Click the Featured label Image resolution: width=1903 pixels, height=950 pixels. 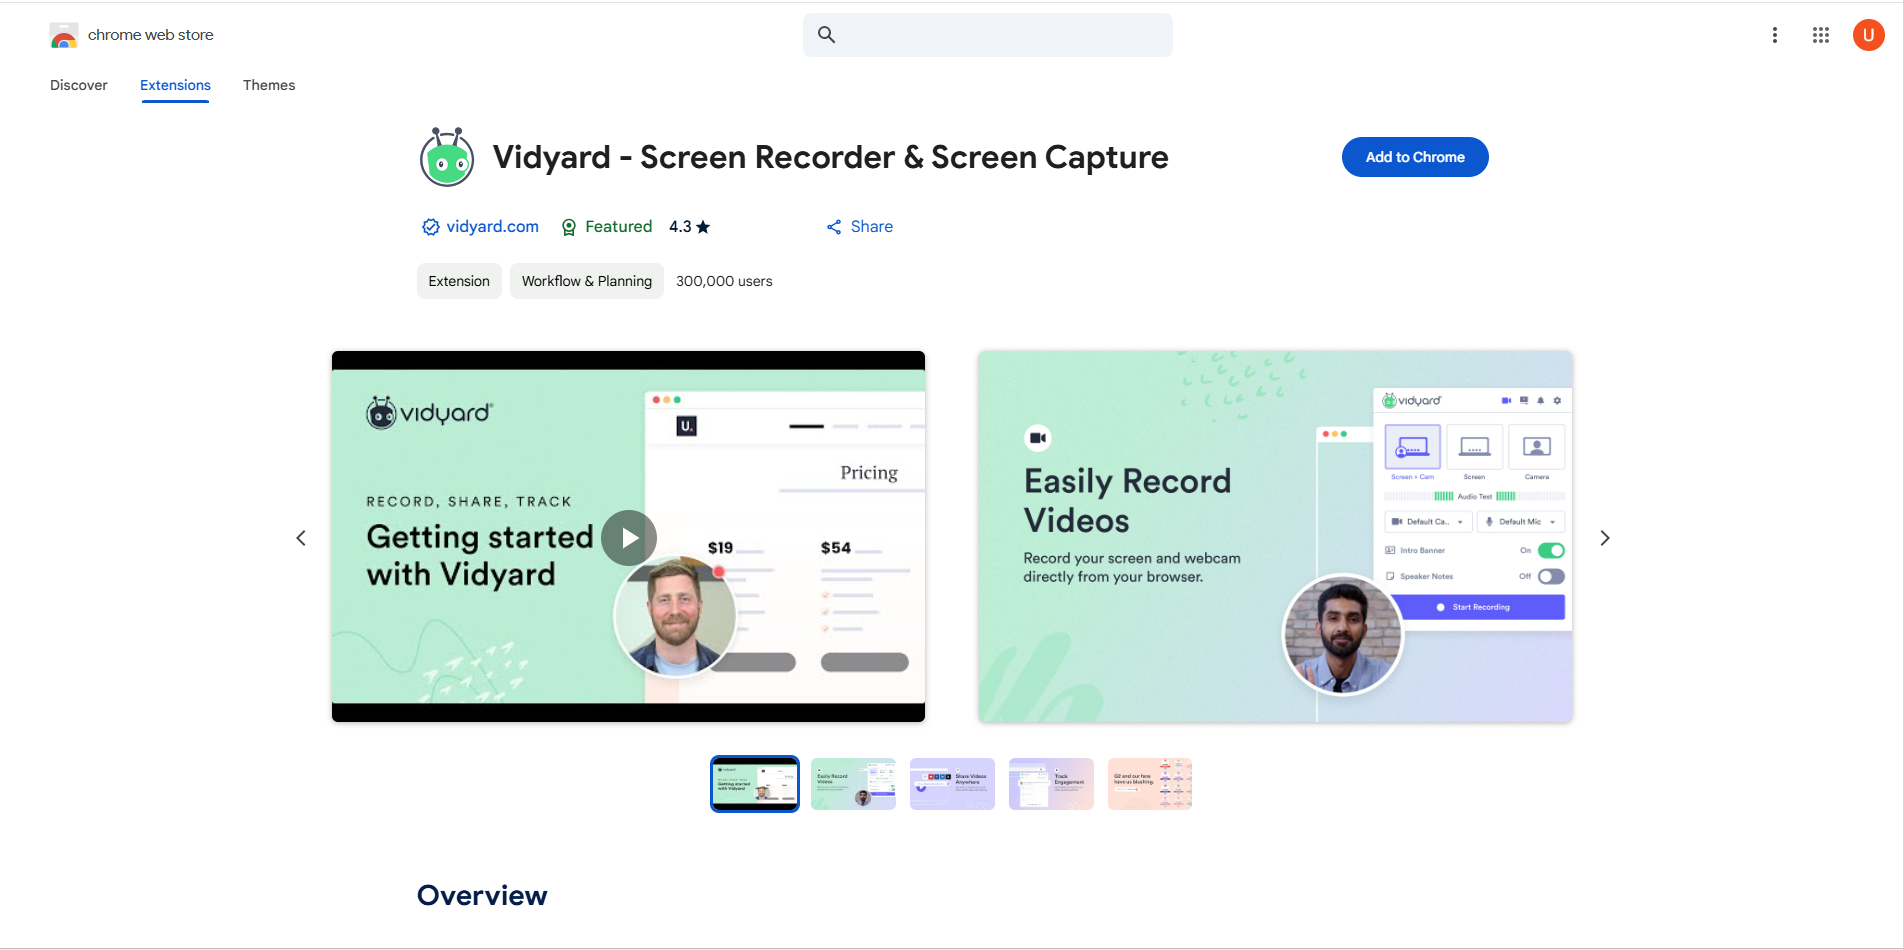coord(618,227)
